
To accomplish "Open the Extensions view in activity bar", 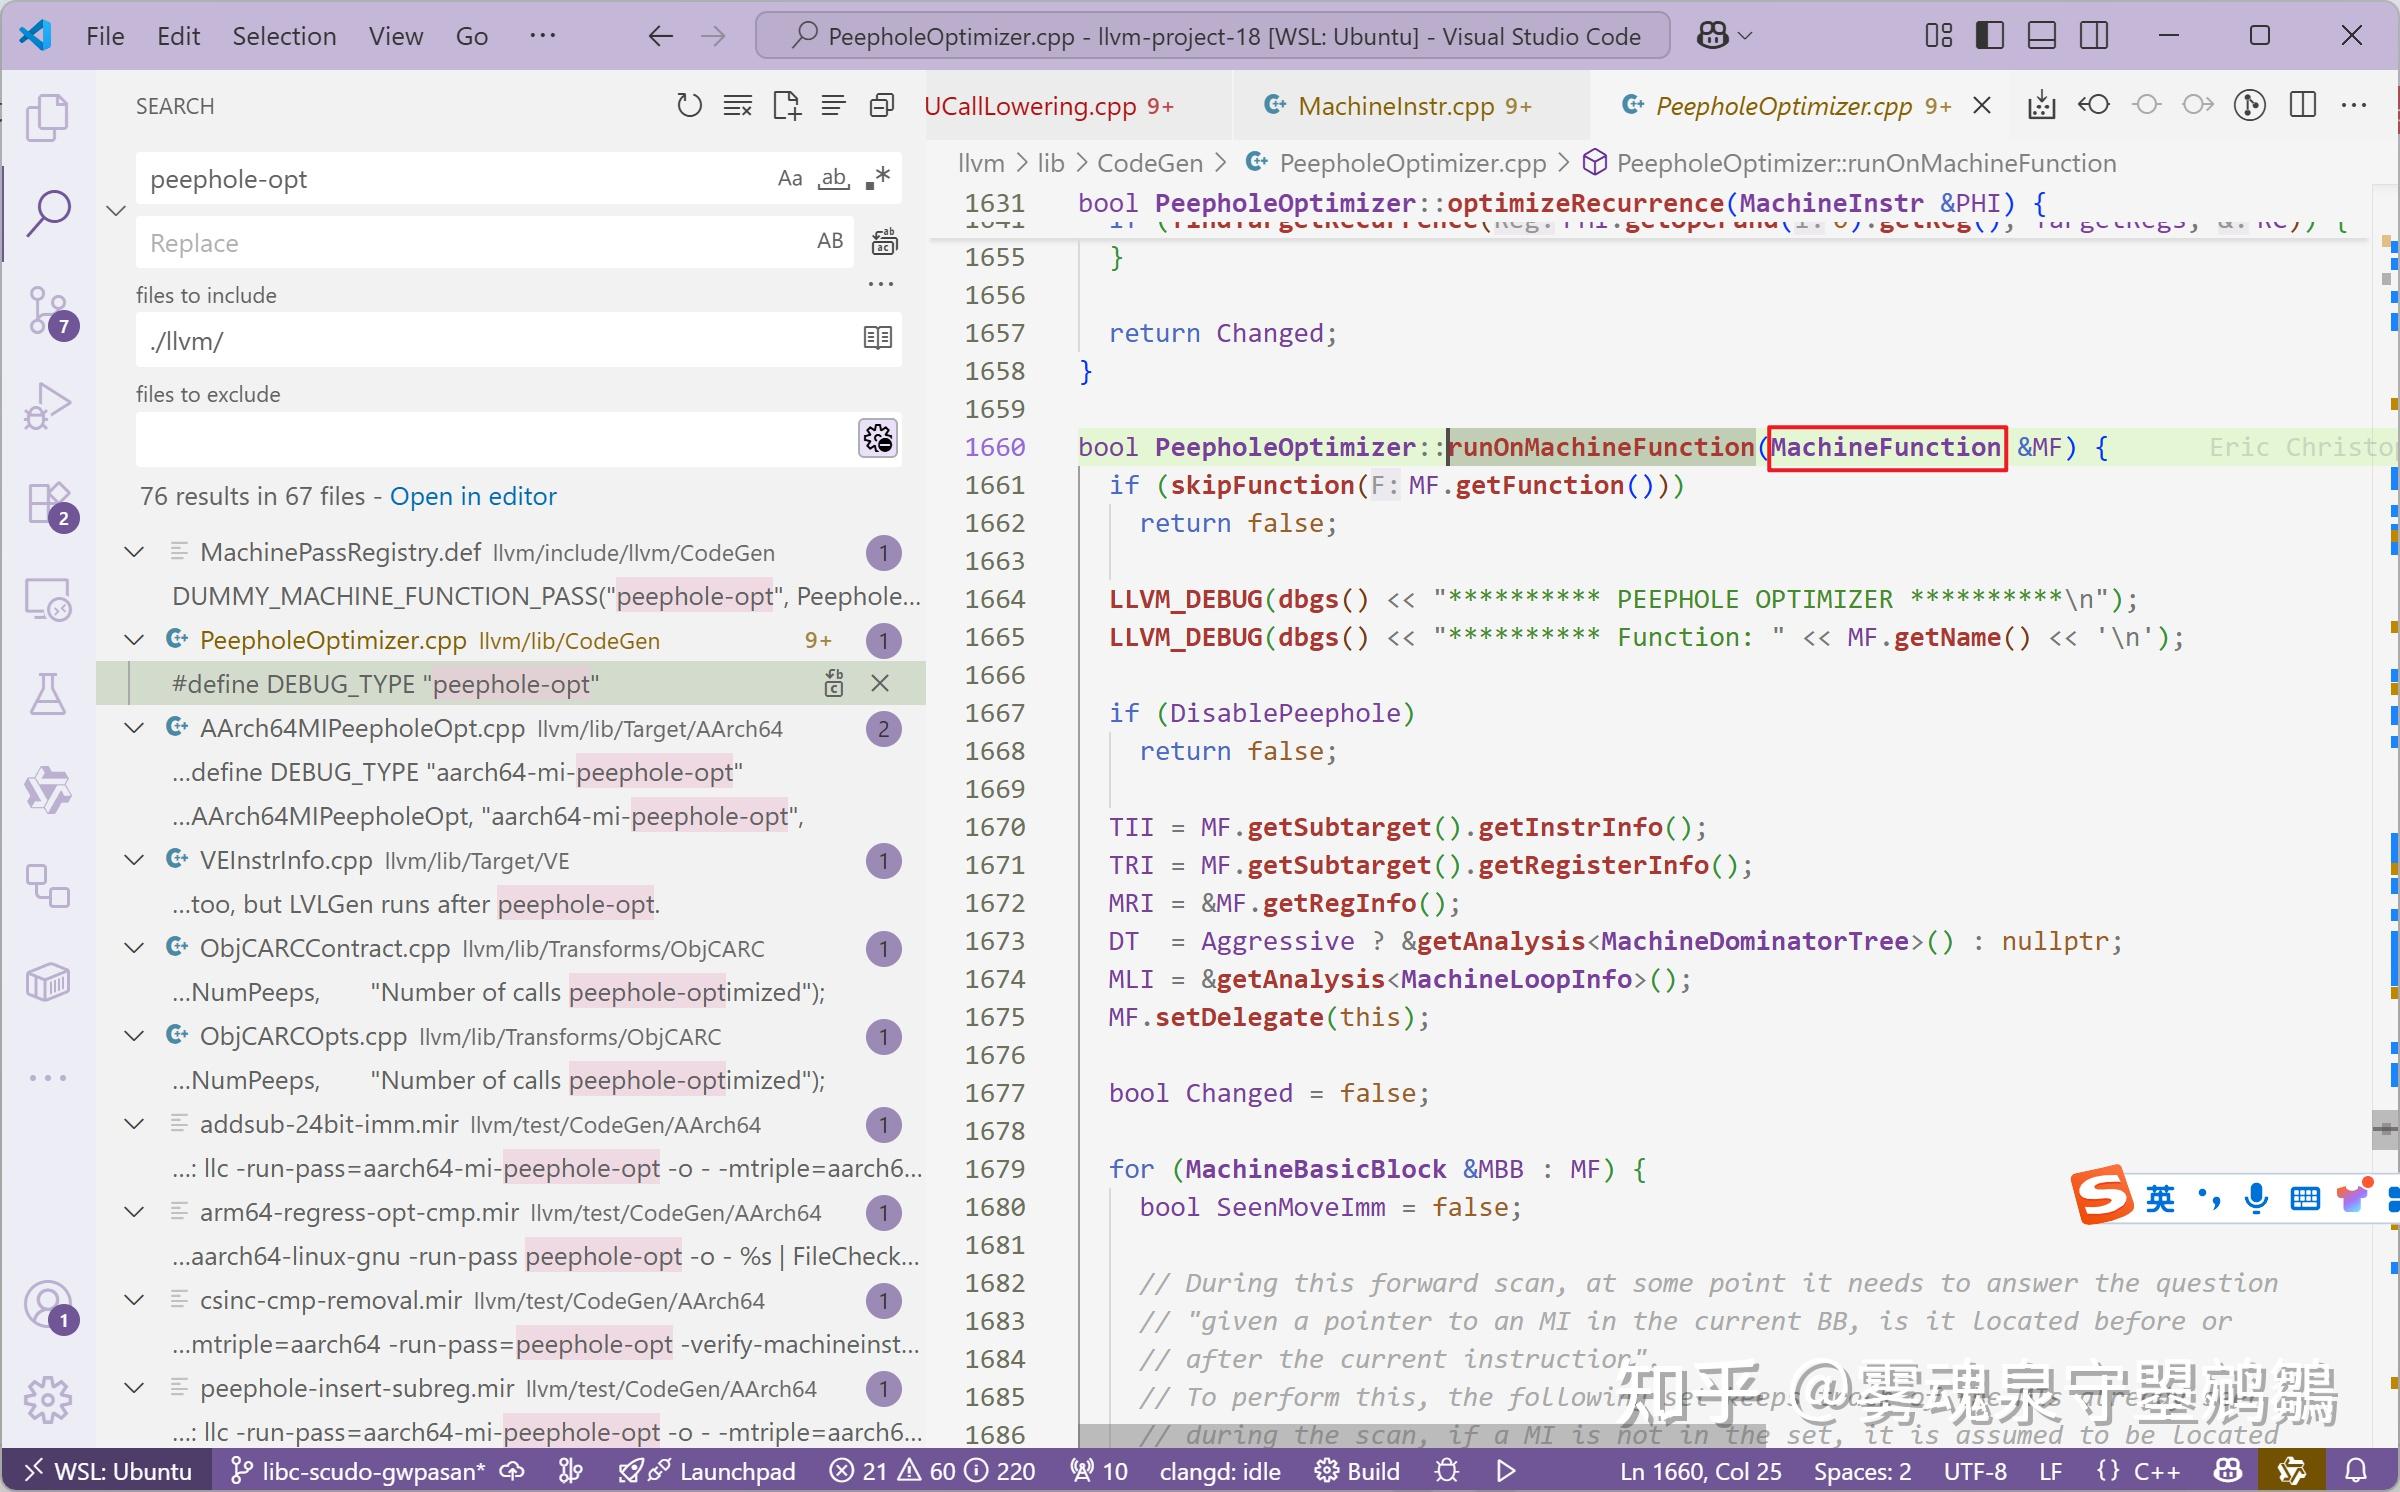I will tap(47, 503).
